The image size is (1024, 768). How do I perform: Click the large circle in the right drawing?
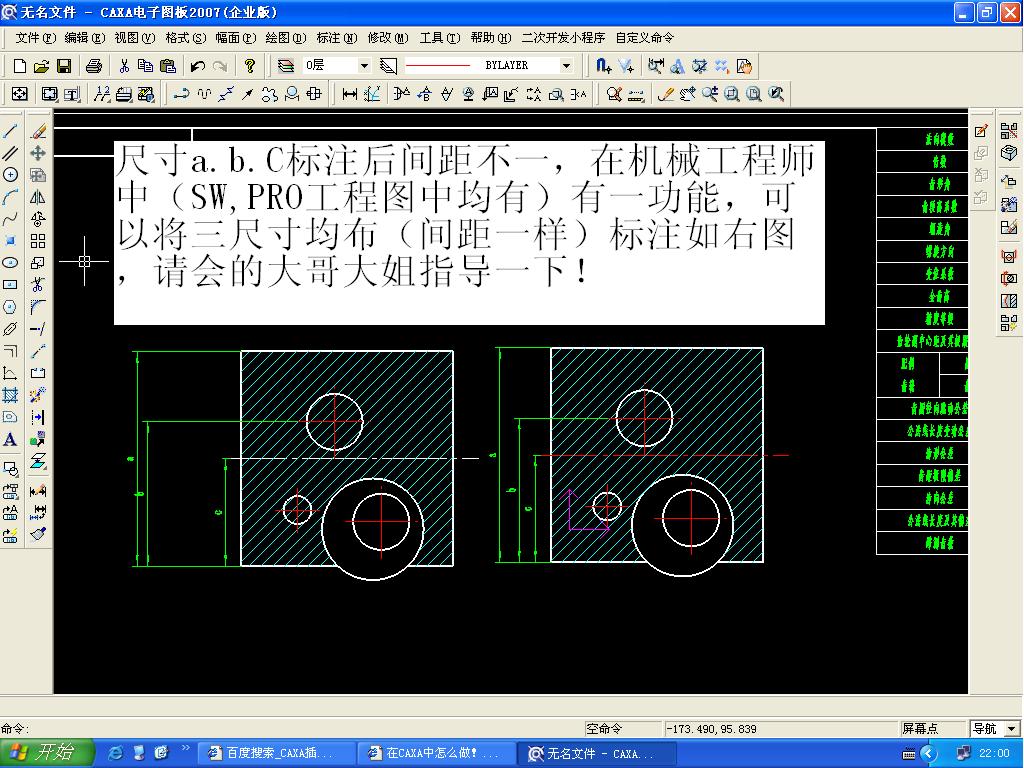click(x=682, y=526)
